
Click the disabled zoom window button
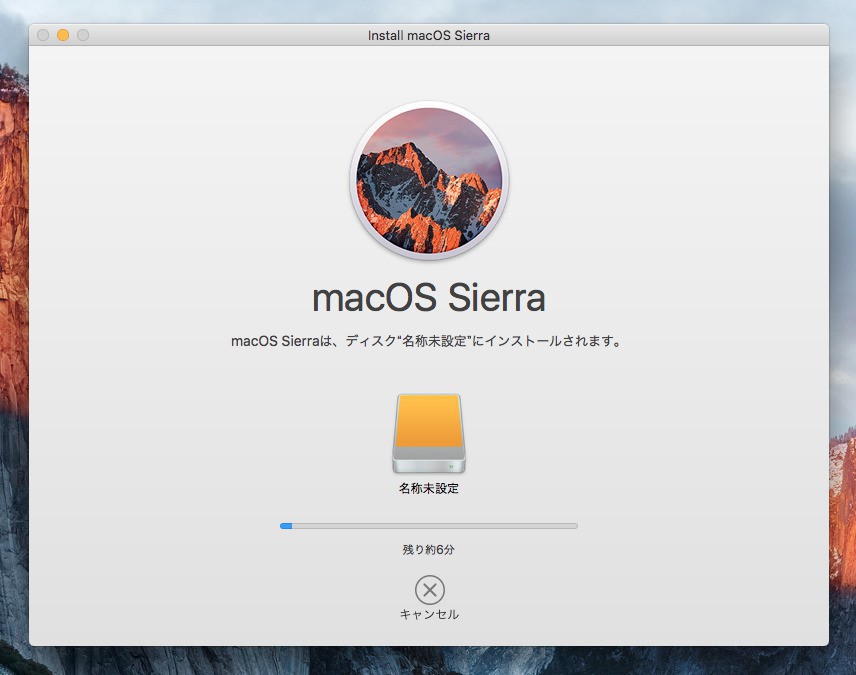pyautogui.click(x=83, y=35)
